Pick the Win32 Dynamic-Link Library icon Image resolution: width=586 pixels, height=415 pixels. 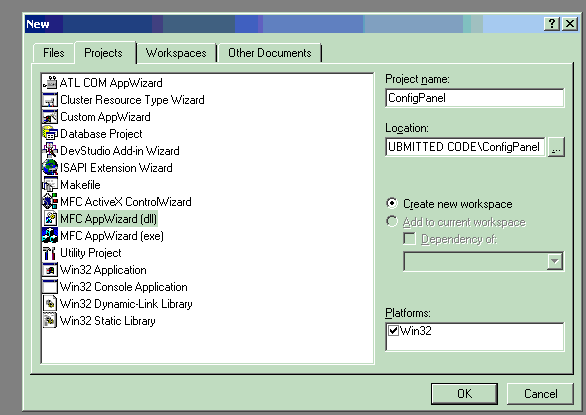point(50,304)
